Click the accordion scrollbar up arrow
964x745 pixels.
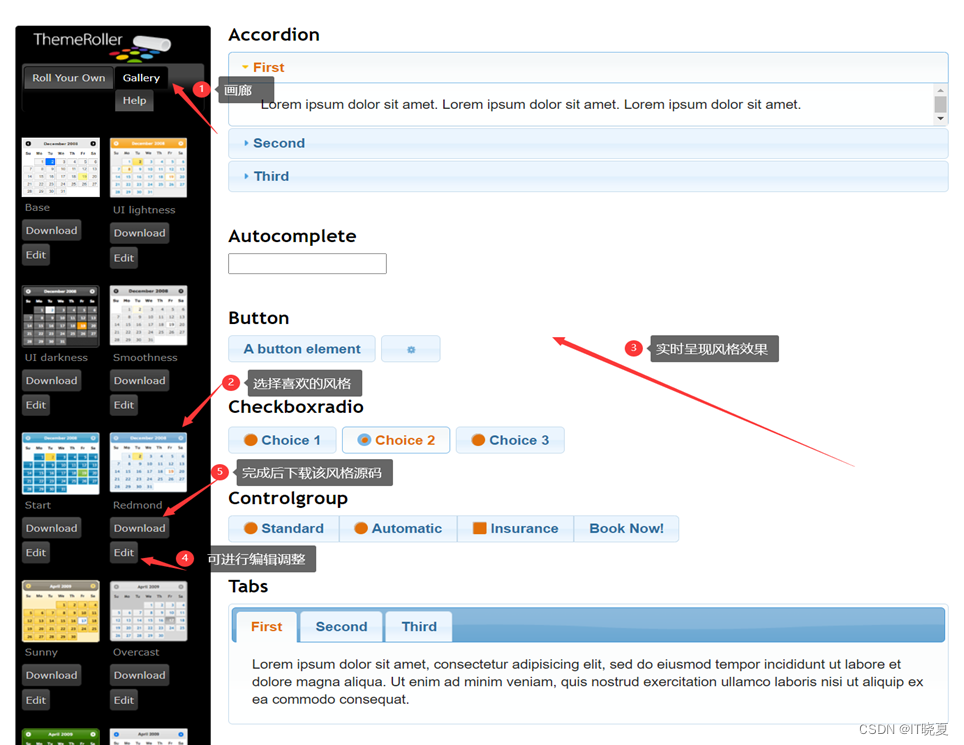tap(940, 90)
